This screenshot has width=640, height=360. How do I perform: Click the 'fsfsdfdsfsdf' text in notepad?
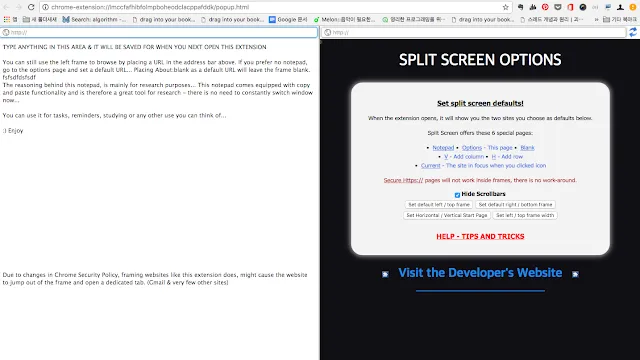[x=19, y=77]
